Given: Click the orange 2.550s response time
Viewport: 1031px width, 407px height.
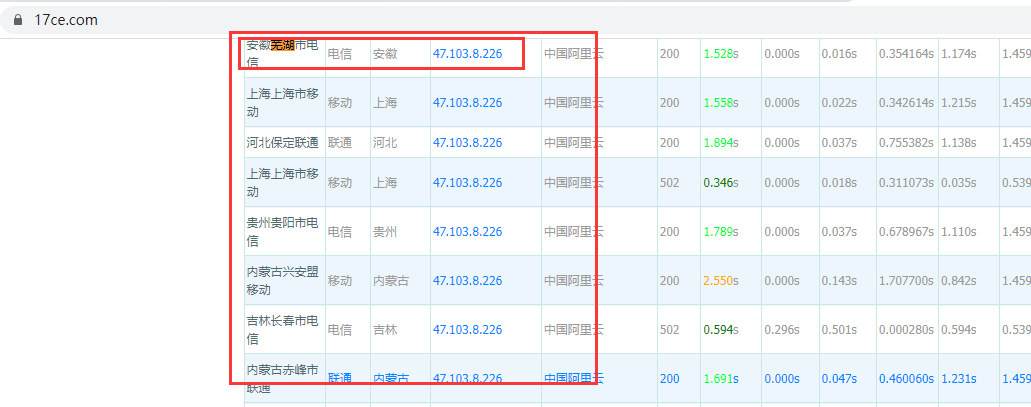Looking at the screenshot, I should coord(720,281).
